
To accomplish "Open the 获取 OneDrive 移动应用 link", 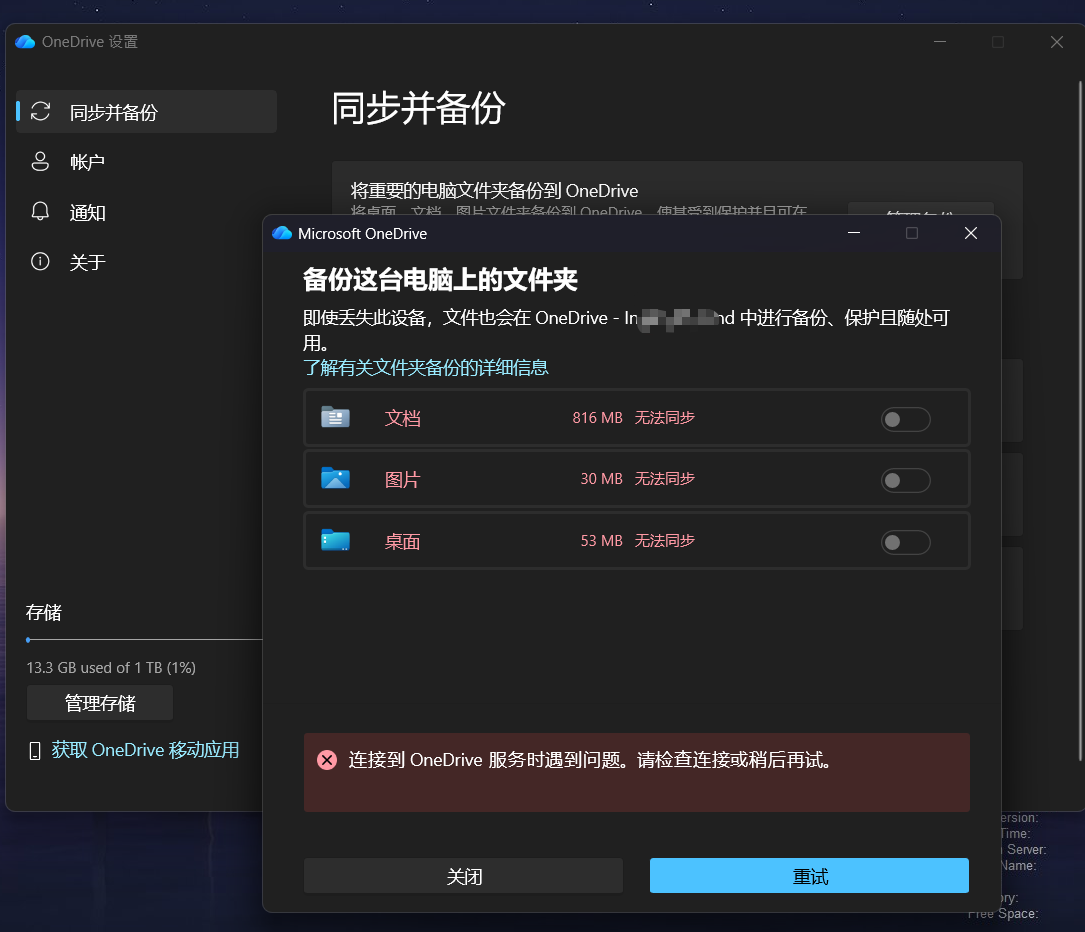I will tap(145, 750).
